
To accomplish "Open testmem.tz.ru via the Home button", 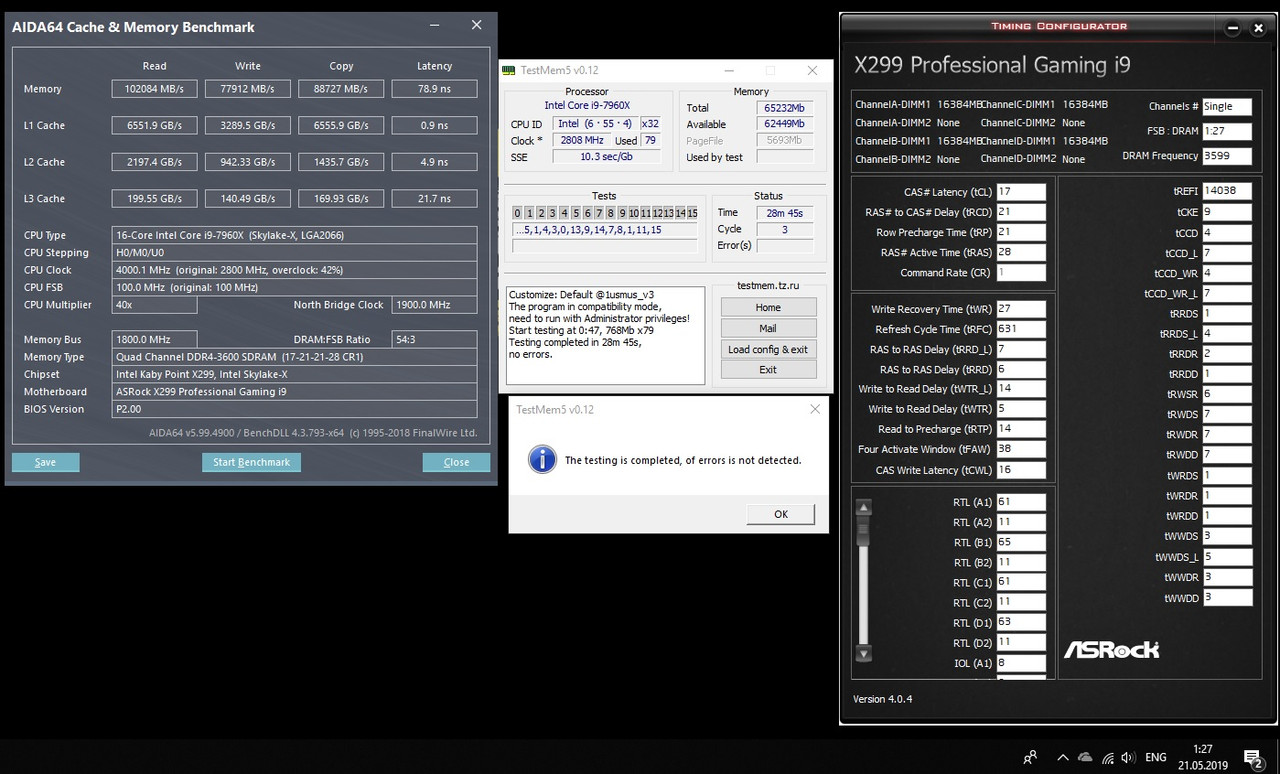I will pos(768,307).
